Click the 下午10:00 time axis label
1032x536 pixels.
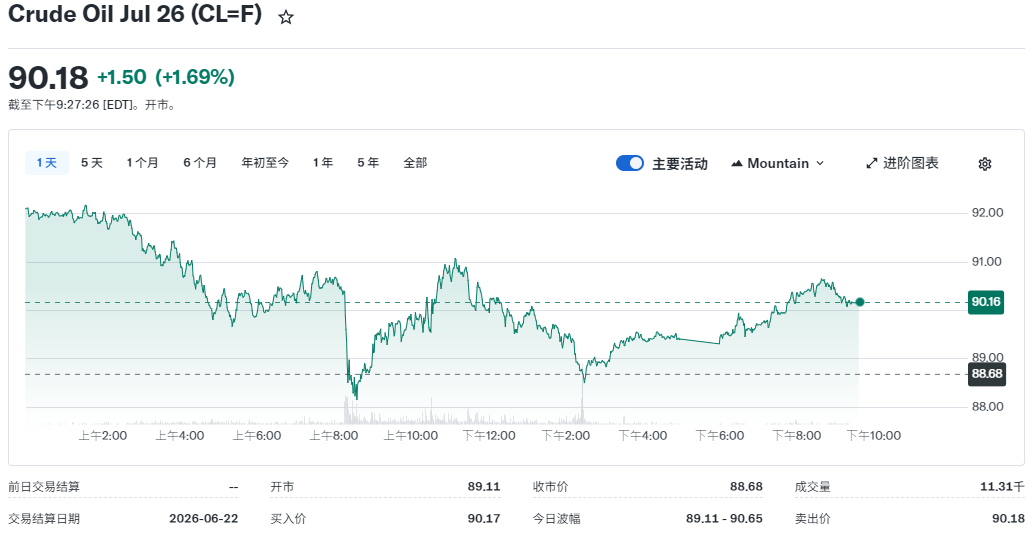click(x=873, y=436)
